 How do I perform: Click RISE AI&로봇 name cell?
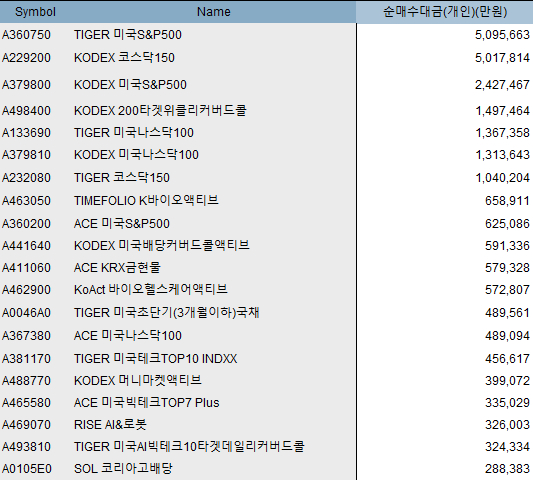point(110,425)
